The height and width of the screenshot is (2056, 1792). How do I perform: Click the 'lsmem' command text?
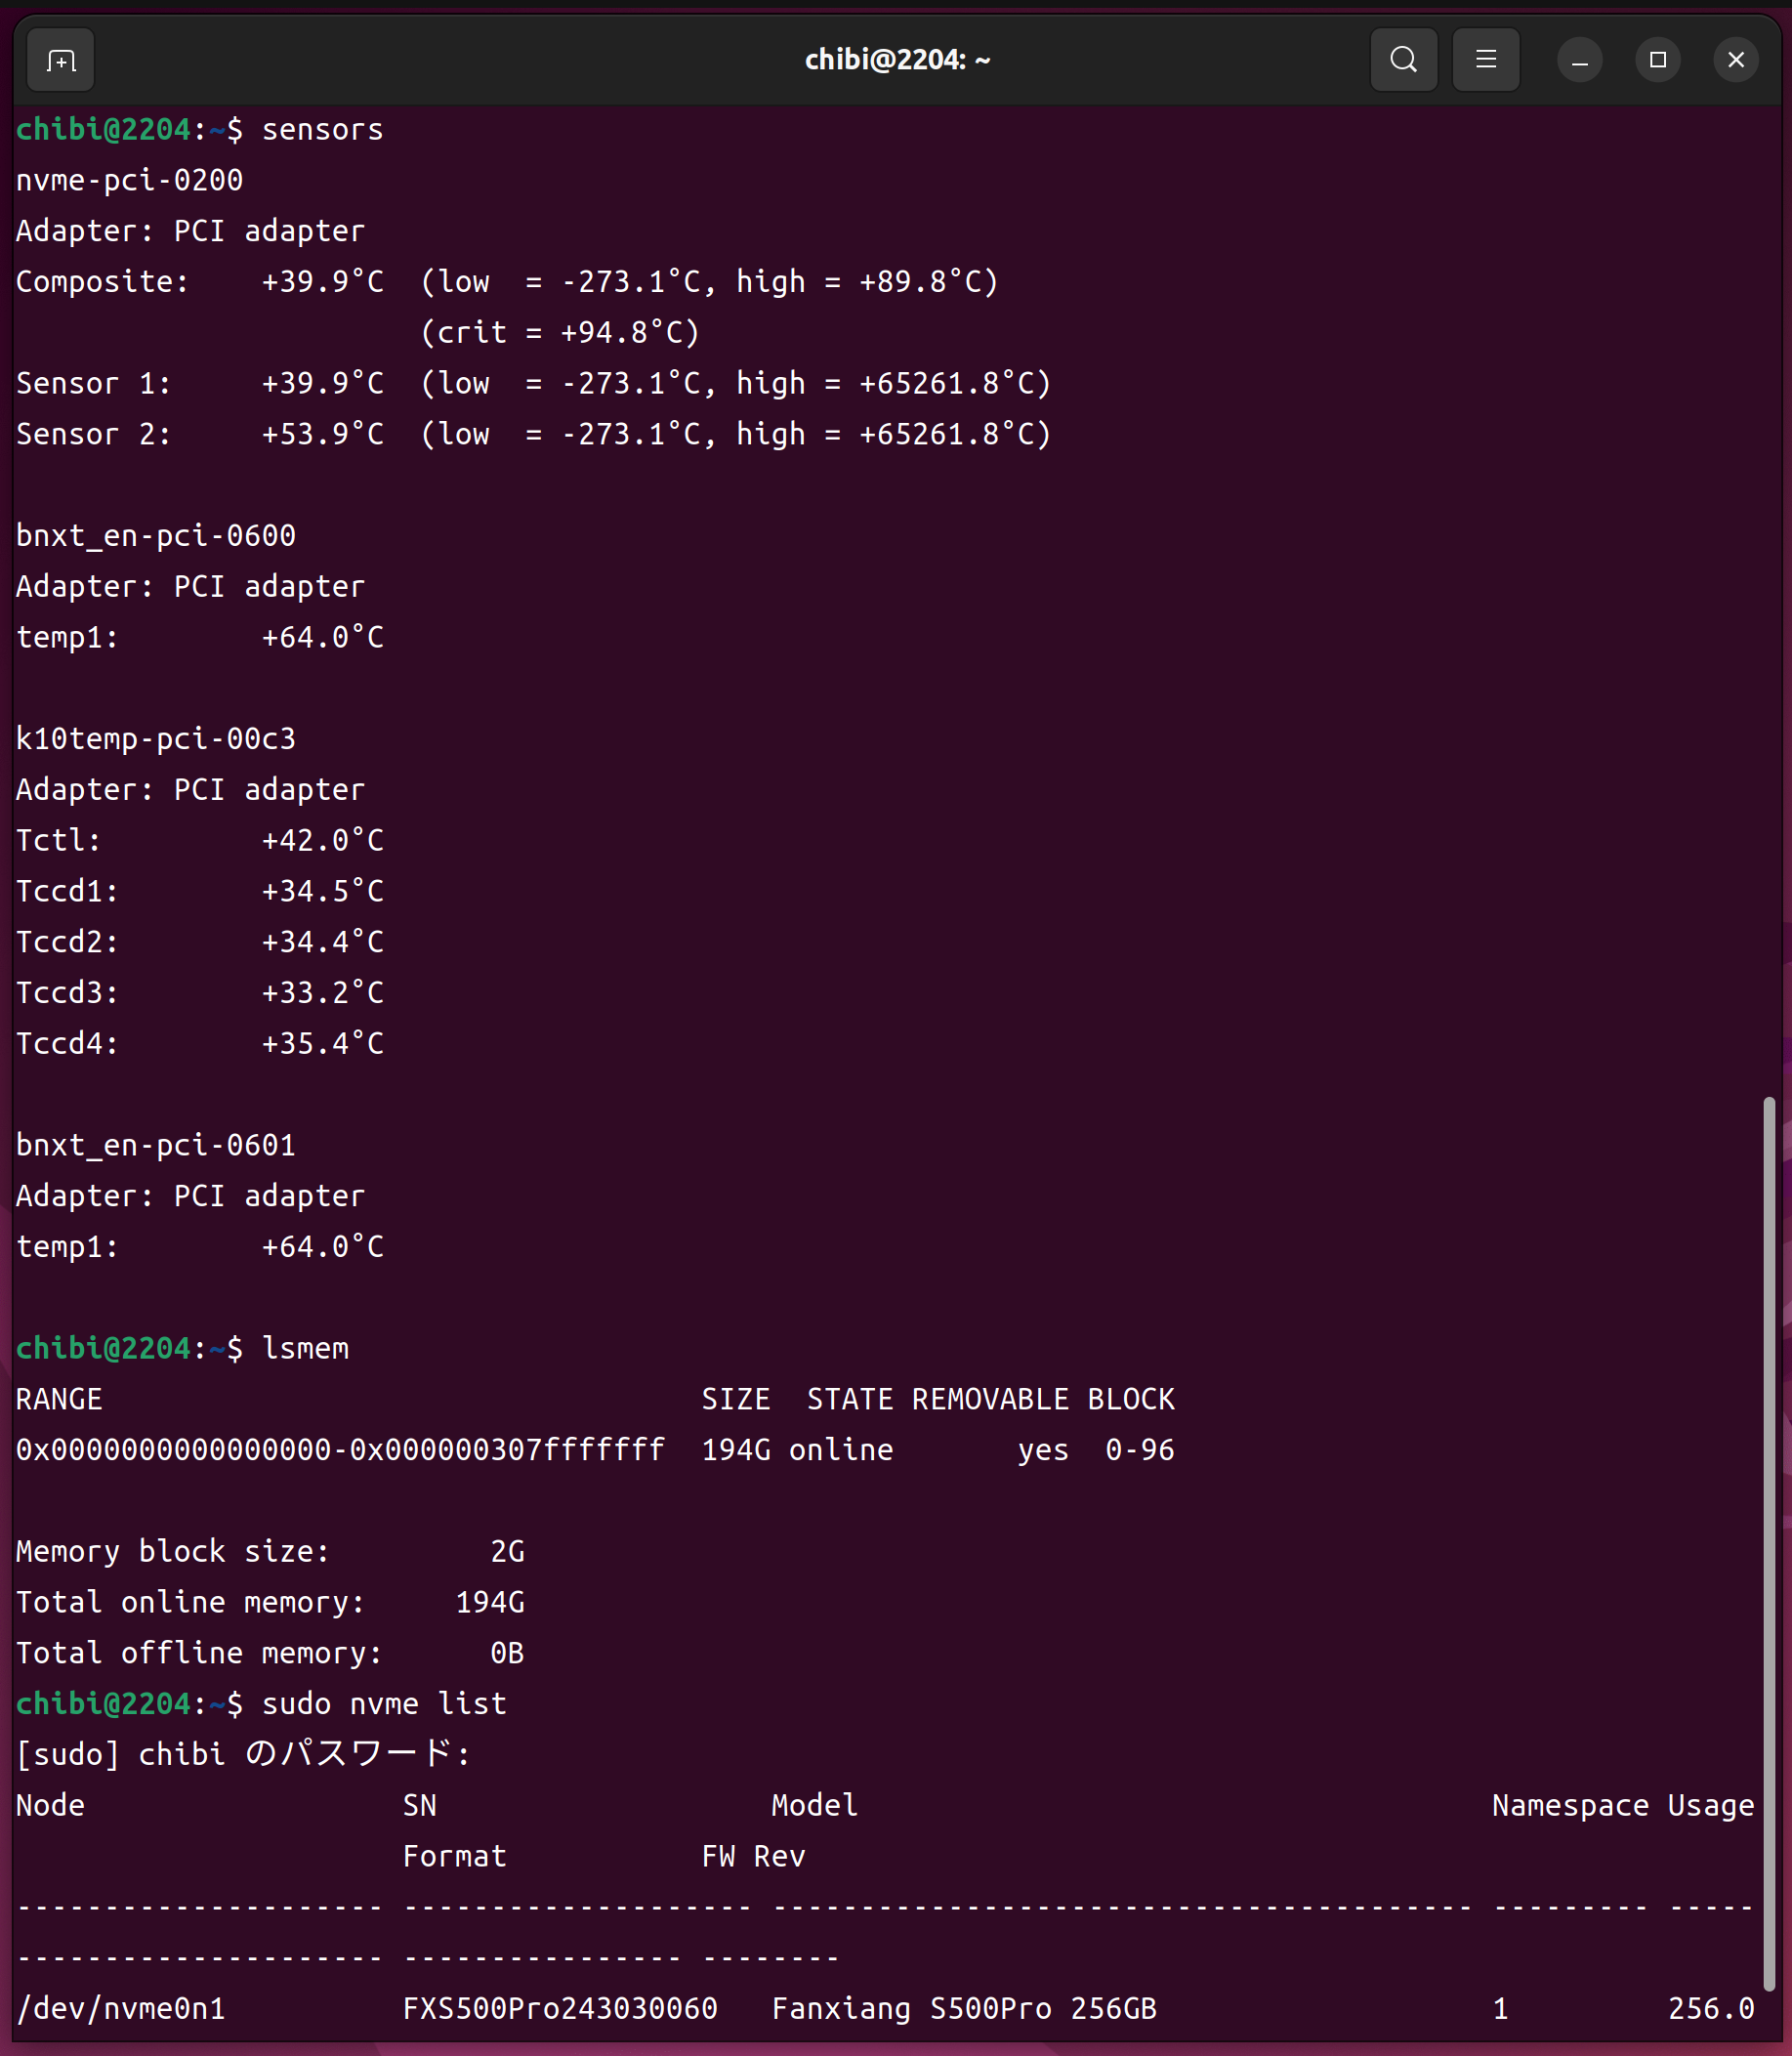coord(305,1349)
